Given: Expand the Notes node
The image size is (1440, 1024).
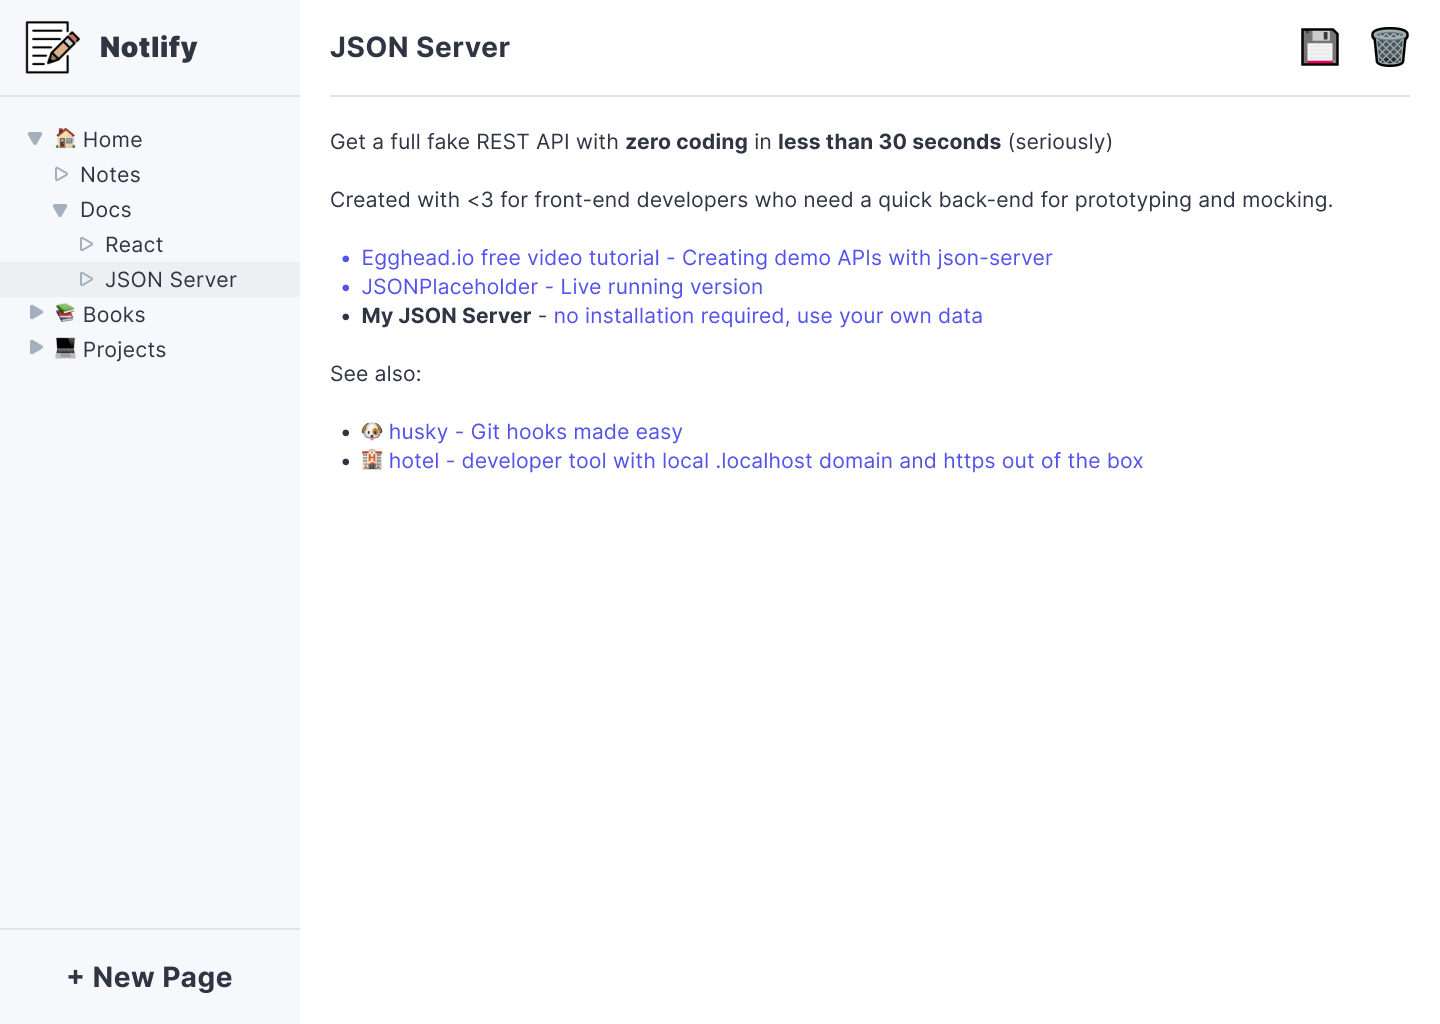Looking at the screenshot, I should (61, 174).
